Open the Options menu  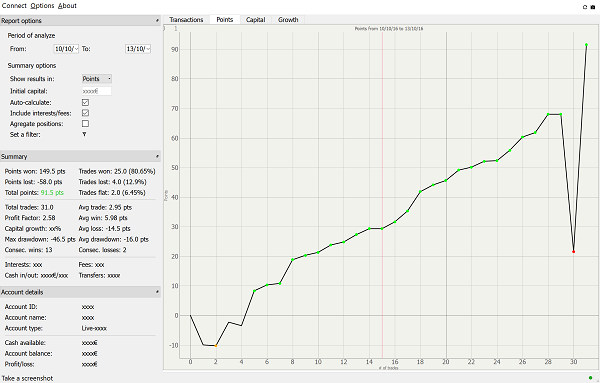[x=42, y=6]
